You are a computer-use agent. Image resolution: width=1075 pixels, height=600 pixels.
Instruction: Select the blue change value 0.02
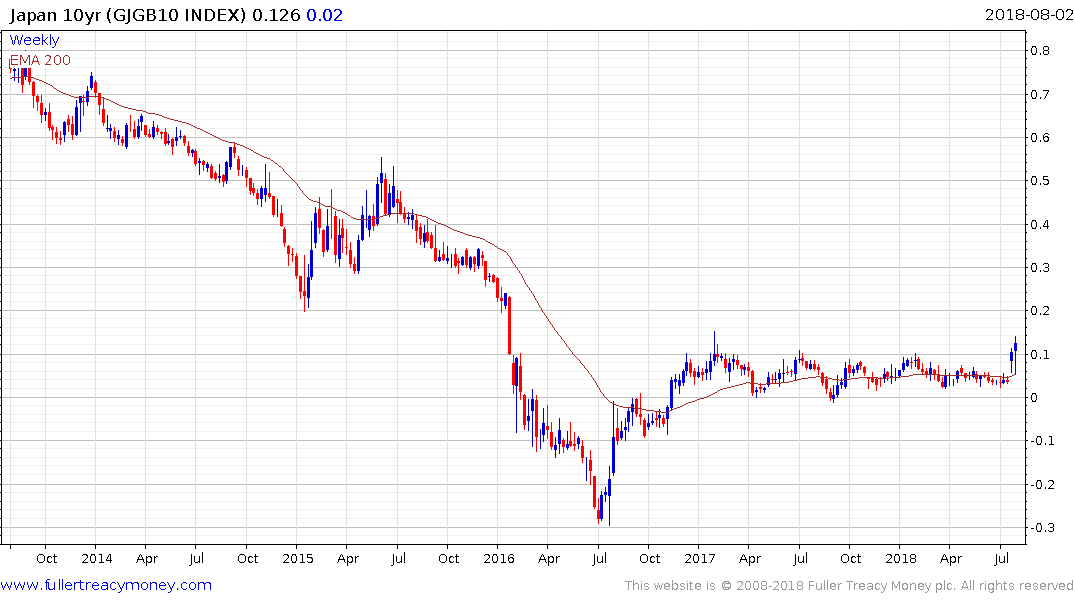tap(324, 15)
